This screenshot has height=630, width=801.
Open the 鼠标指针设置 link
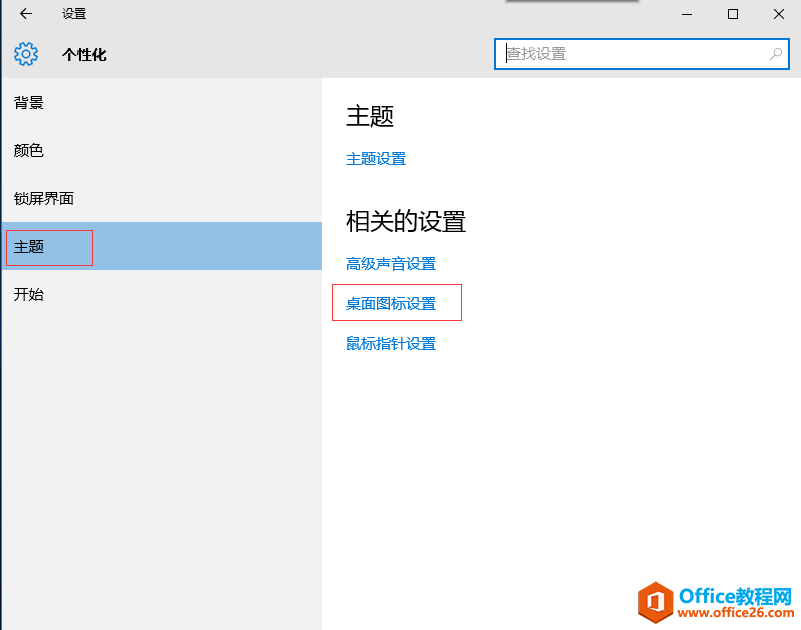coord(391,344)
